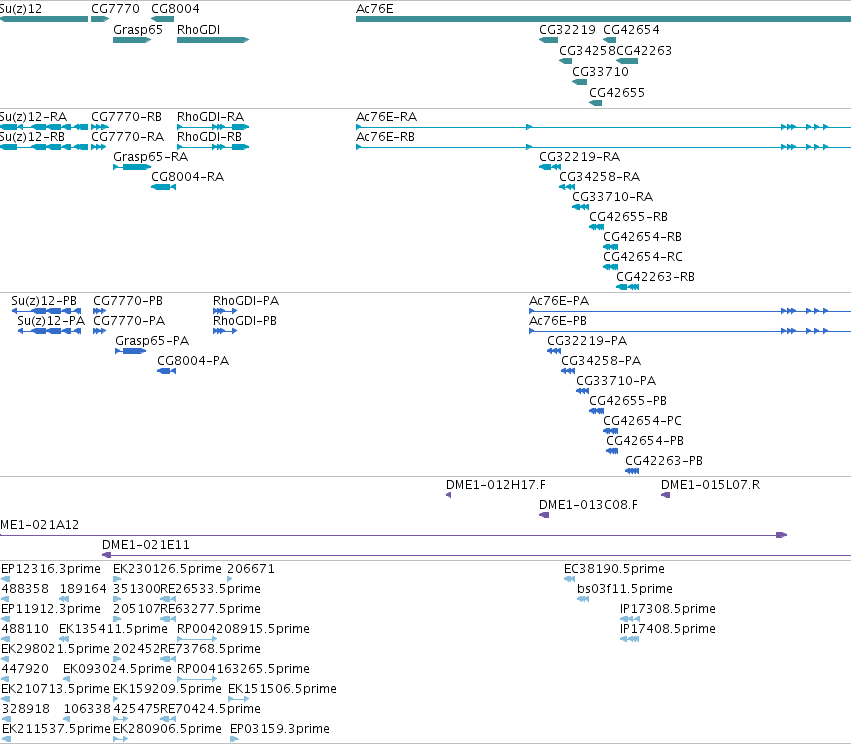Select protein label CG8004-PA
Screen dimensions: 851x744
[x=193, y=361]
